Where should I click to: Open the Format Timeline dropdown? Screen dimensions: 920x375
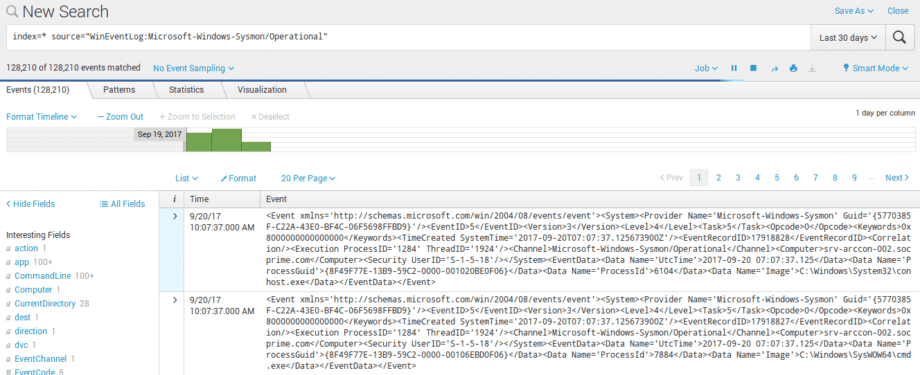(x=42, y=117)
